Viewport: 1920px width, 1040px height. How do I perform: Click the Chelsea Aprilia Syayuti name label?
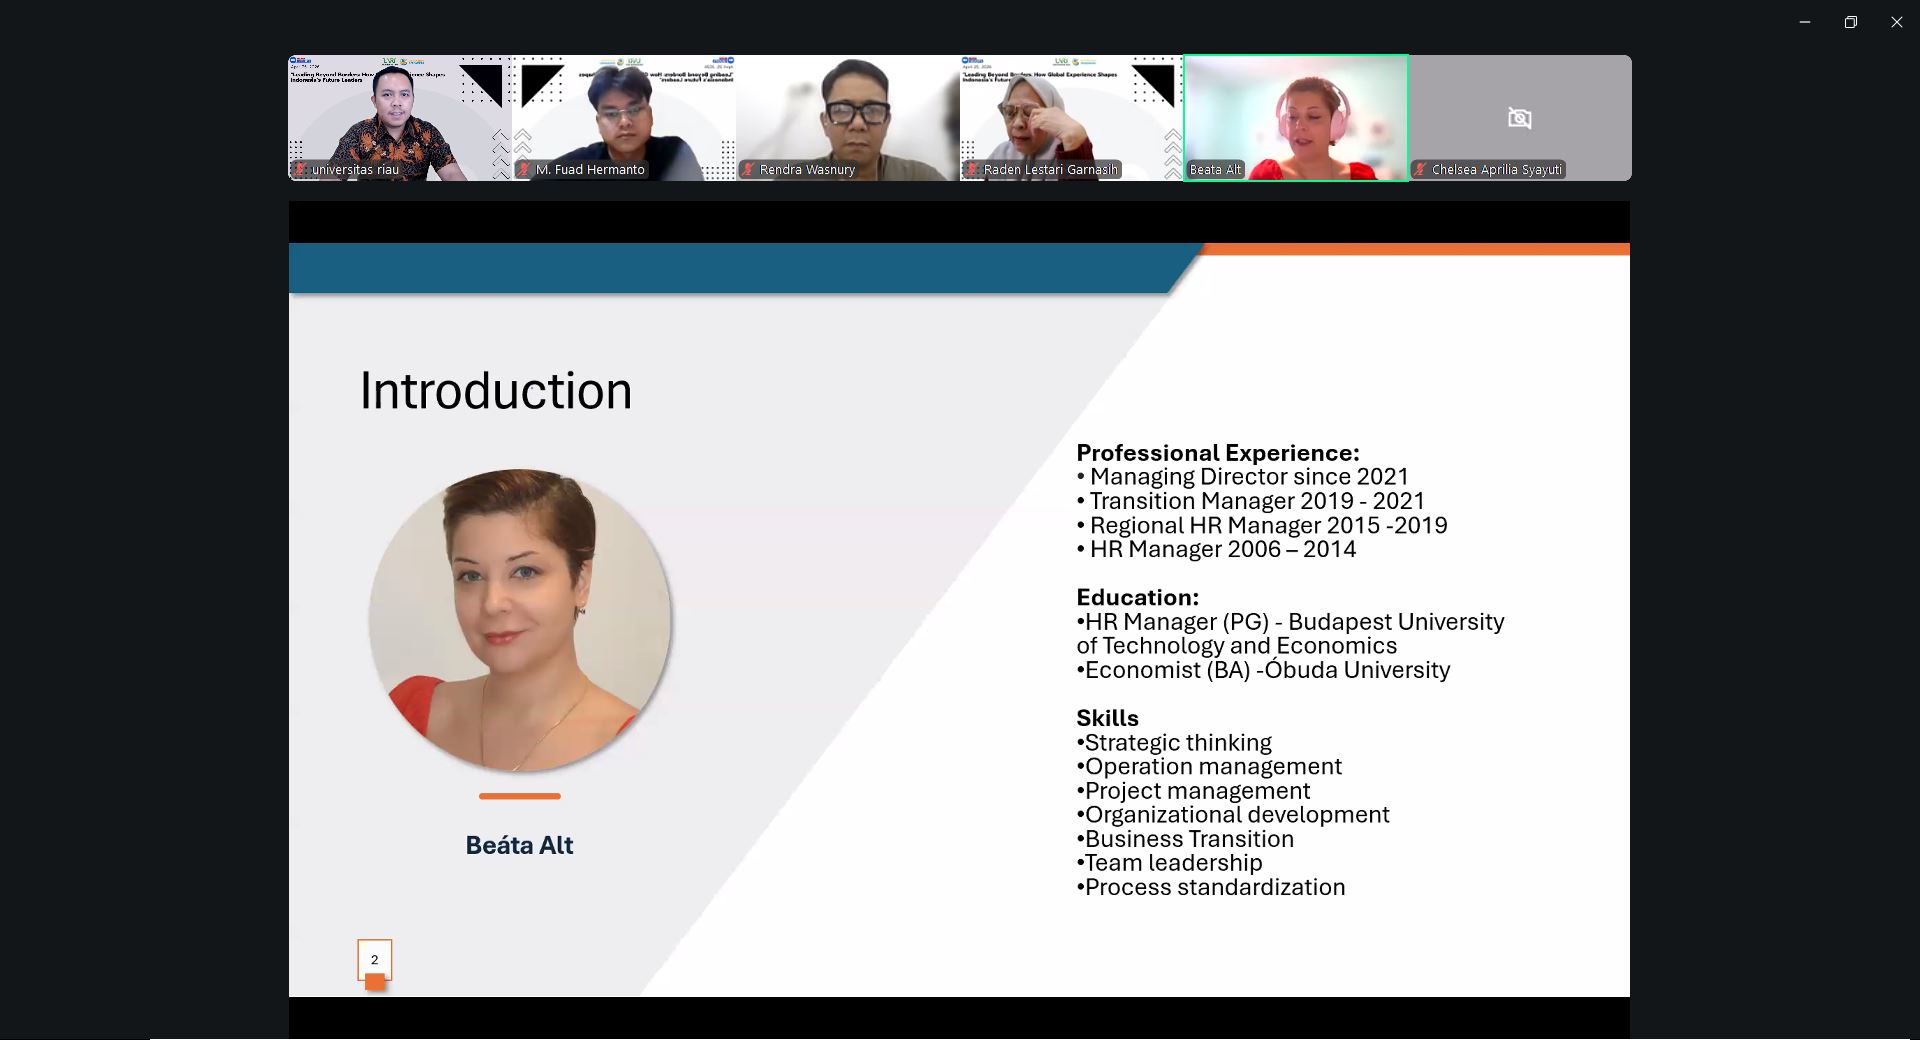pyautogui.click(x=1496, y=170)
